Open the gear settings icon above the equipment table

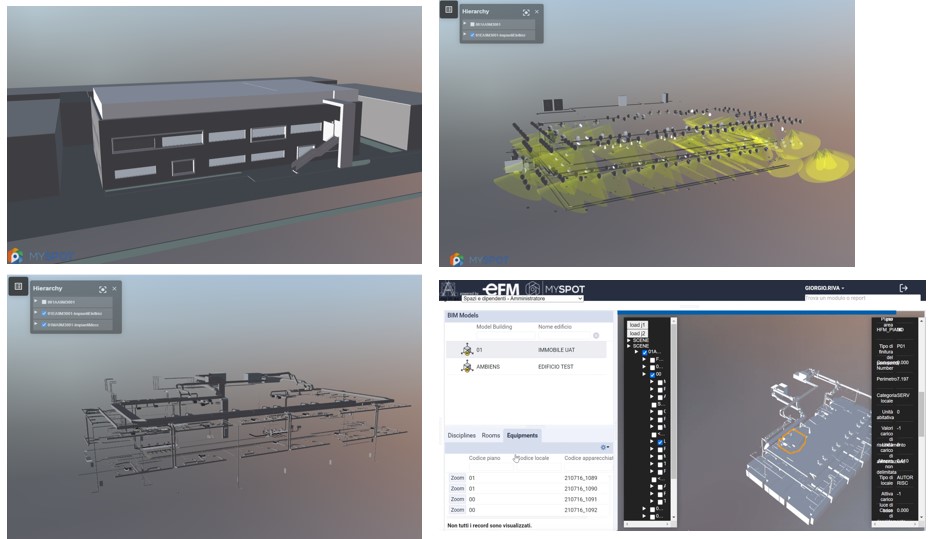pos(604,447)
